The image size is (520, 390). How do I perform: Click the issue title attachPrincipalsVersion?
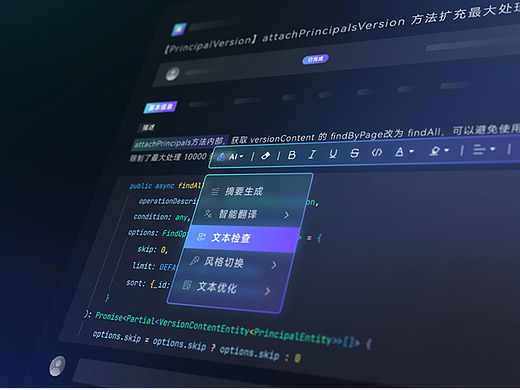(333, 30)
